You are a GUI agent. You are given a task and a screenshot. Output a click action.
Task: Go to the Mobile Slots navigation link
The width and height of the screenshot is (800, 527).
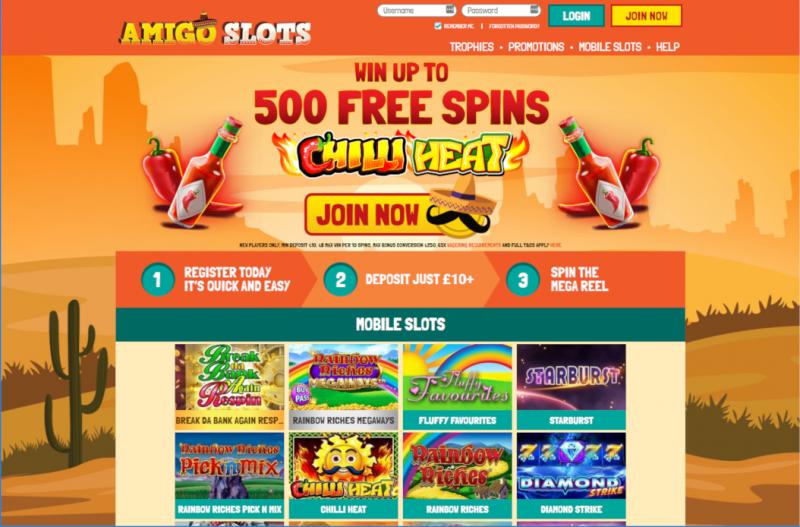[x=610, y=47]
